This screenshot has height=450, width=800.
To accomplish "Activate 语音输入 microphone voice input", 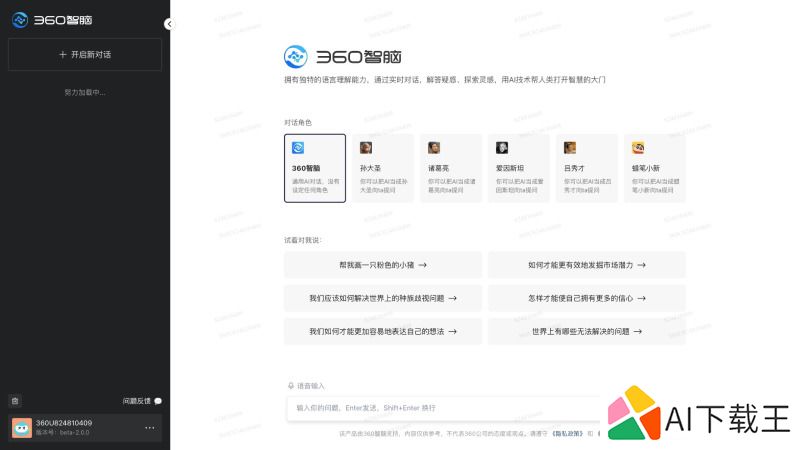I will click(306, 386).
